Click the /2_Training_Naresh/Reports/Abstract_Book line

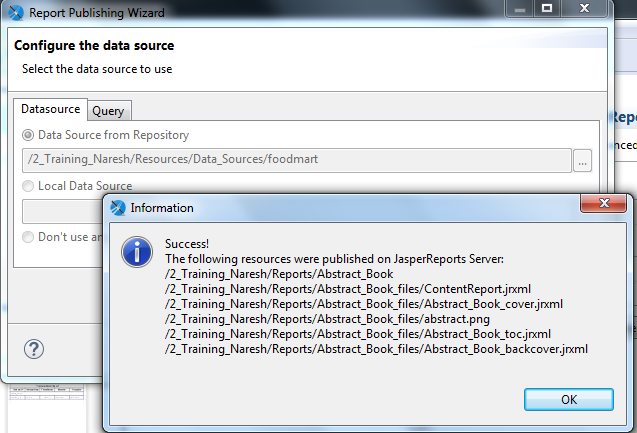coord(279,274)
